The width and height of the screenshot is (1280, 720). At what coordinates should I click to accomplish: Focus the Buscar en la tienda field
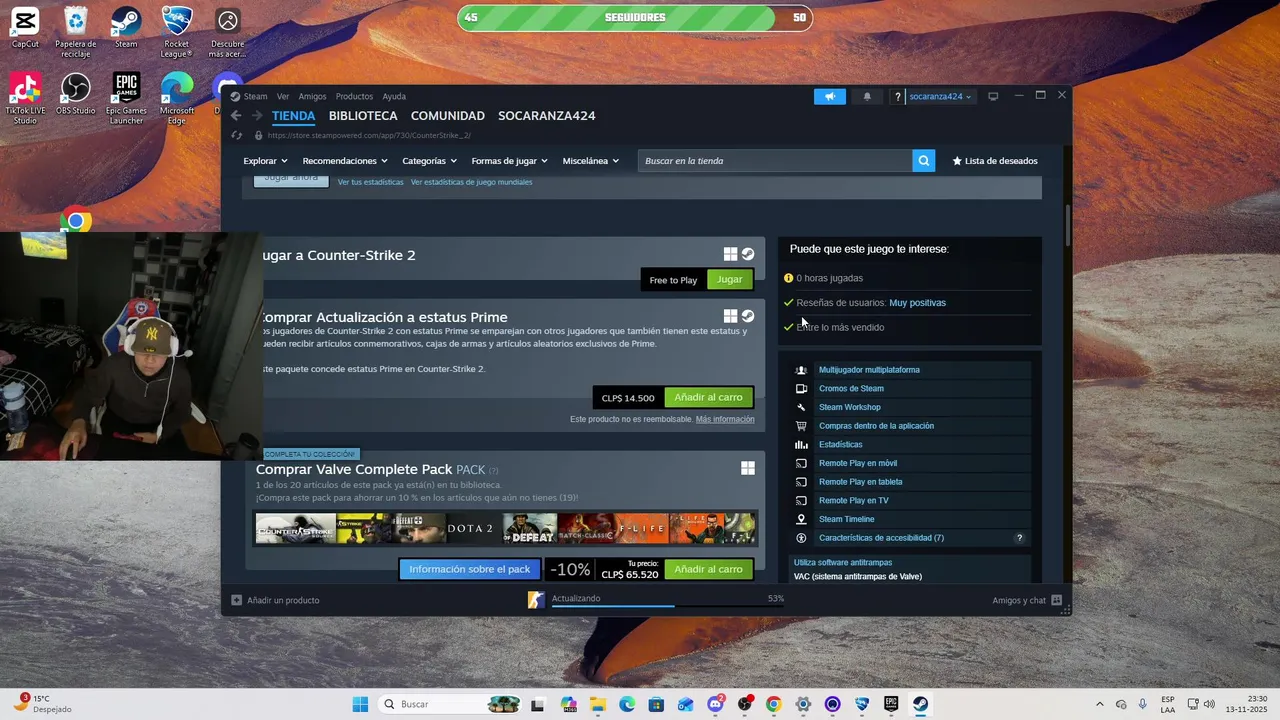[x=775, y=161]
